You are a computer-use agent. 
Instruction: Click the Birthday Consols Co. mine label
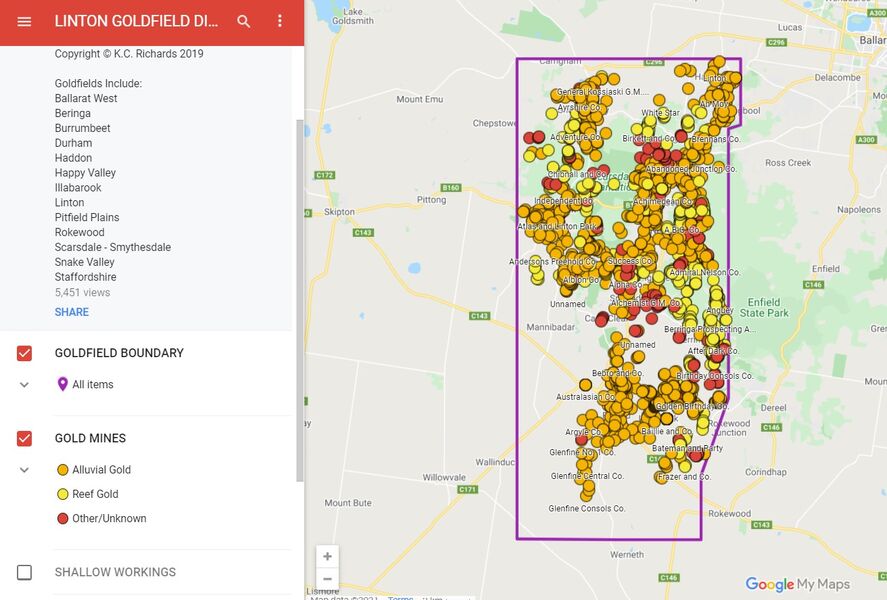[714, 376]
